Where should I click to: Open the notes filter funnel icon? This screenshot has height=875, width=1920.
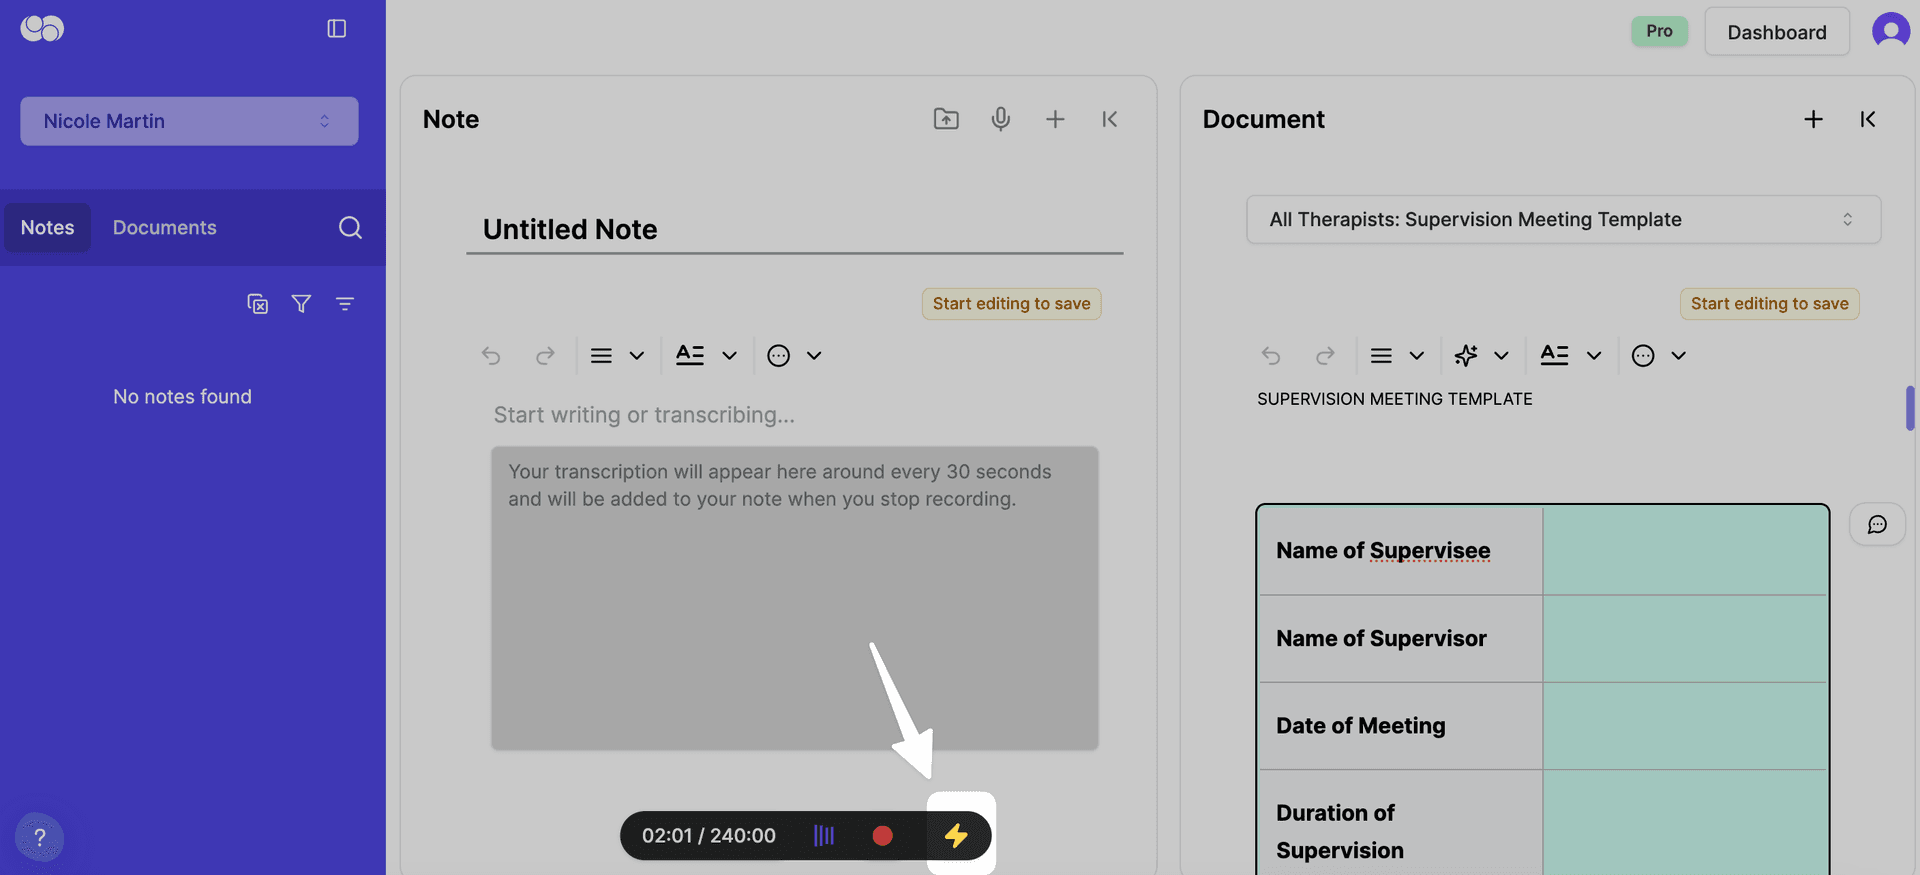coord(301,303)
